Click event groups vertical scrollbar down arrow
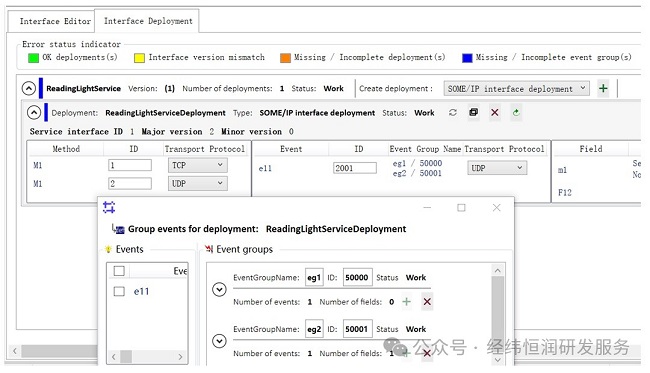Image resolution: width=650 pixels, height=373 pixels. (x=498, y=360)
